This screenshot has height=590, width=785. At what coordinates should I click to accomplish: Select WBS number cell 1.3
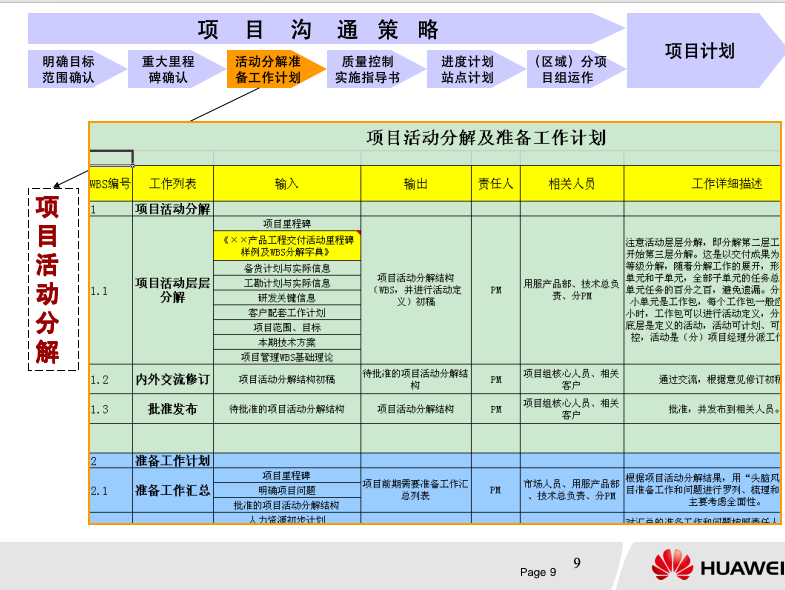111,409
